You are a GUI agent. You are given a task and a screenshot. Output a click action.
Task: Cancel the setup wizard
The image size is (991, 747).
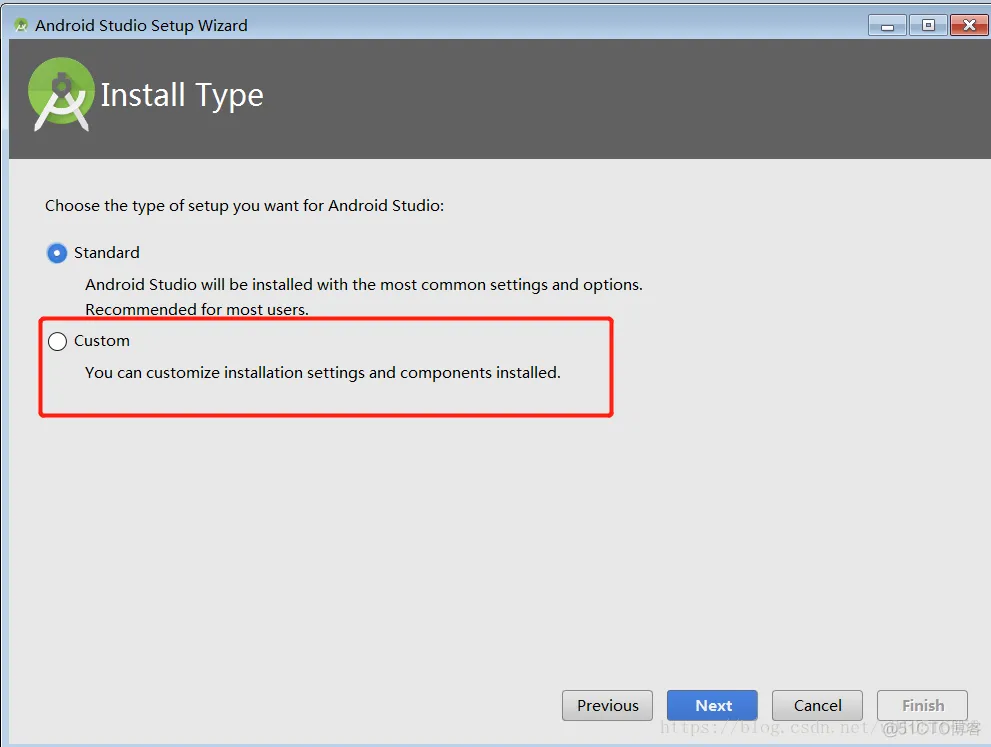coord(817,705)
